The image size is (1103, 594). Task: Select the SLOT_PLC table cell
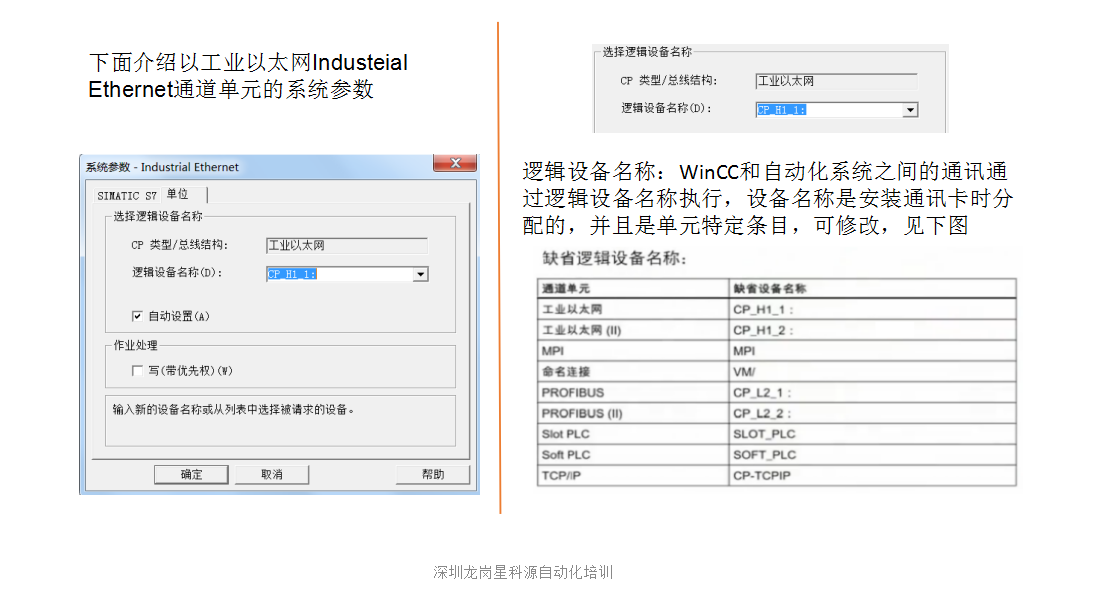764,434
